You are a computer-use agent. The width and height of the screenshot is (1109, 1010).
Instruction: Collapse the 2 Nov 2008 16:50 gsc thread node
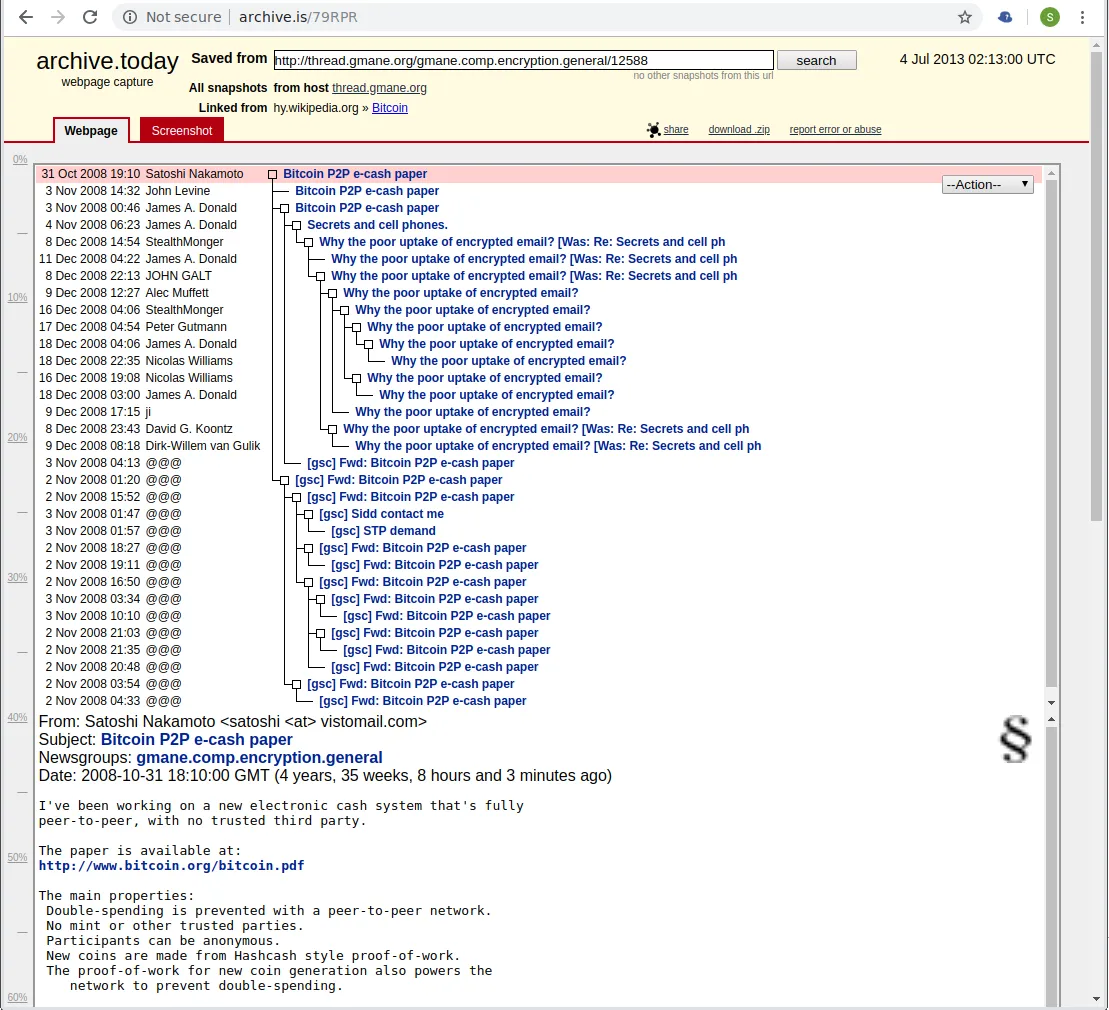pyautogui.click(x=308, y=582)
